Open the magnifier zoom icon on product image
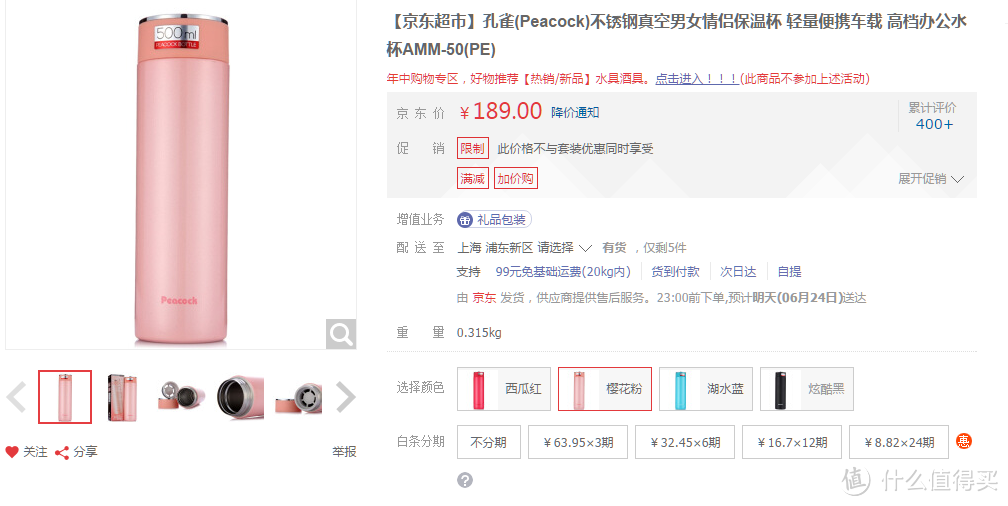This screenshot has width=1008, height=506. (341, 334)
